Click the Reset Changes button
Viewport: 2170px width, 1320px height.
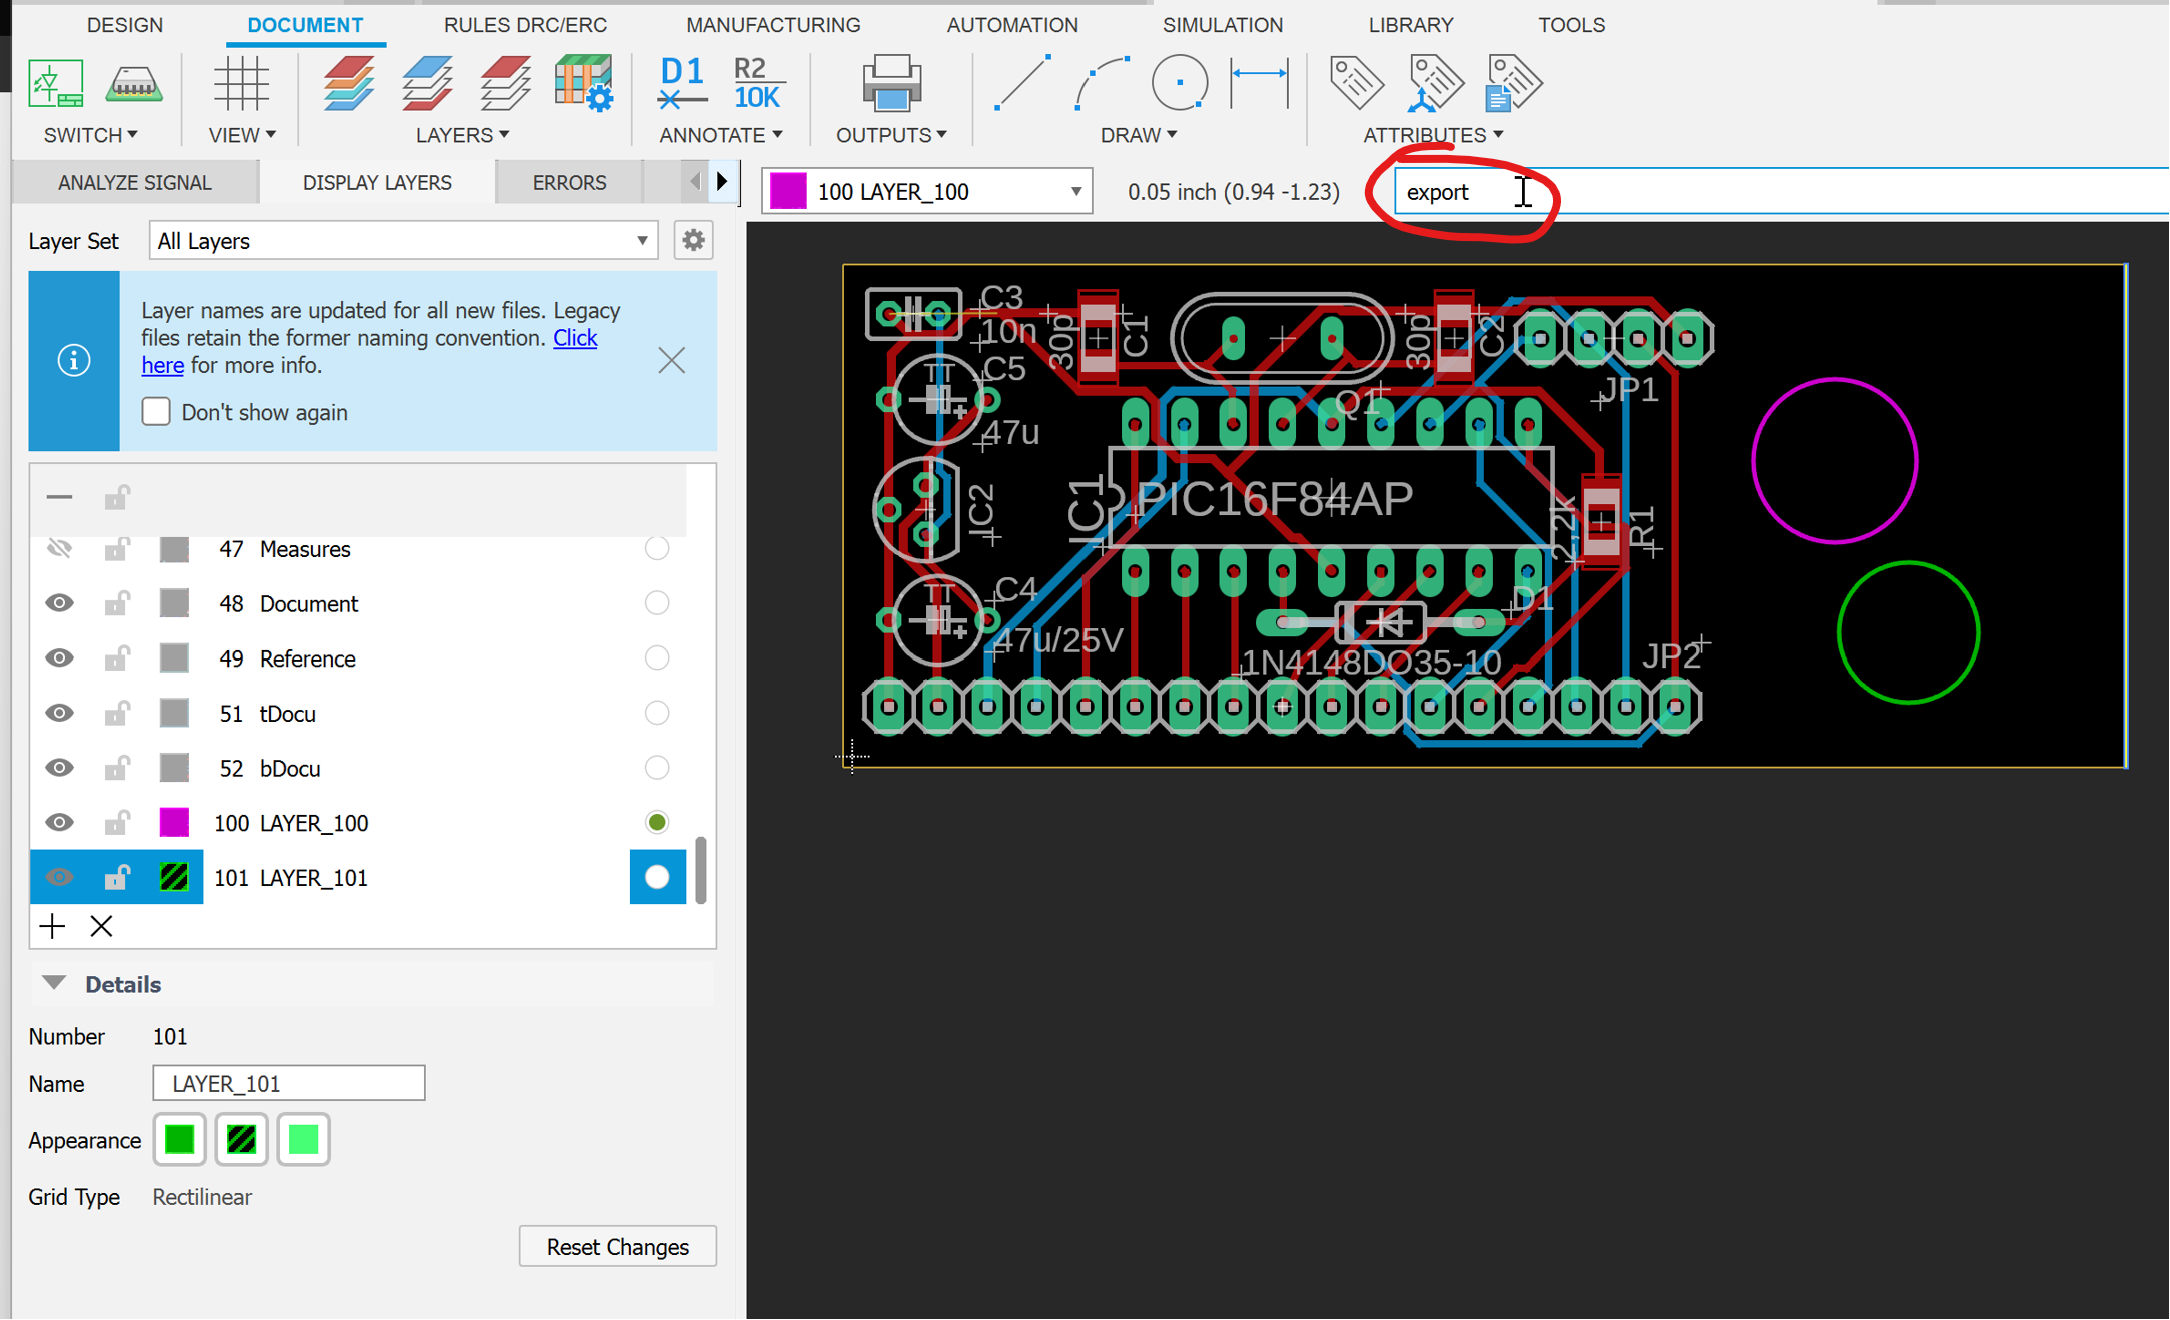[617, 1247]
